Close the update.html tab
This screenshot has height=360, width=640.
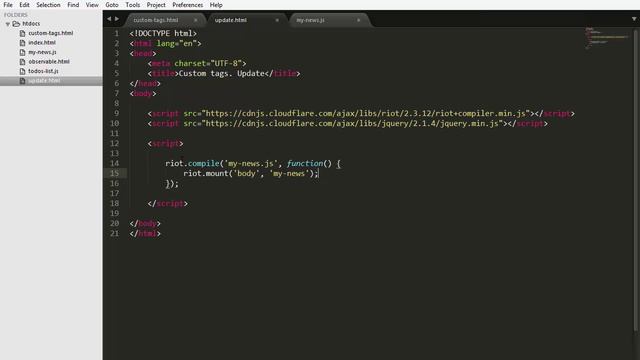(277, 20)
